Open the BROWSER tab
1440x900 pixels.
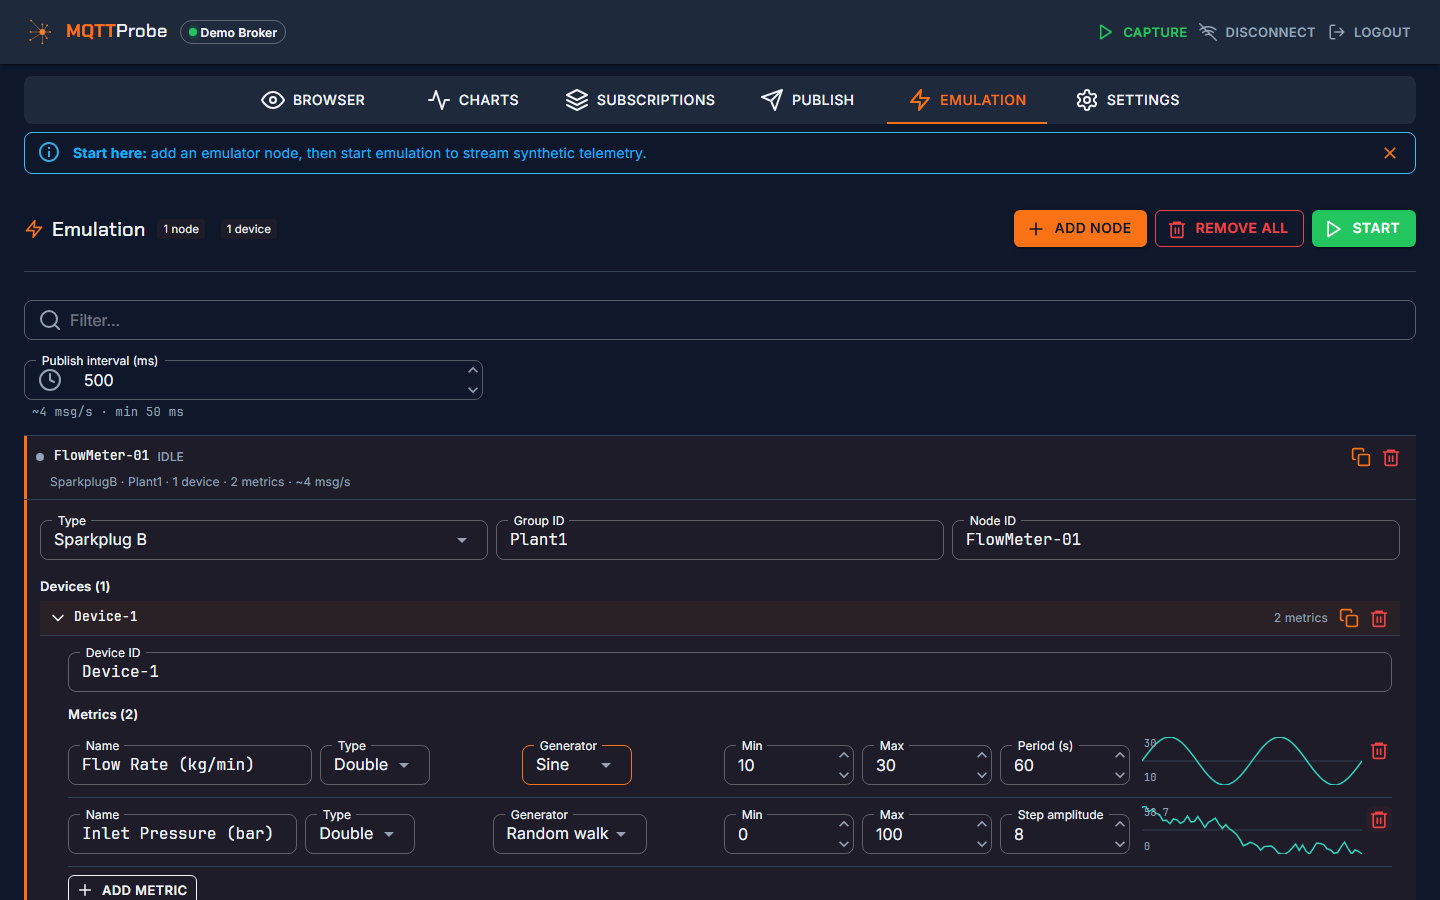point(313,100)
